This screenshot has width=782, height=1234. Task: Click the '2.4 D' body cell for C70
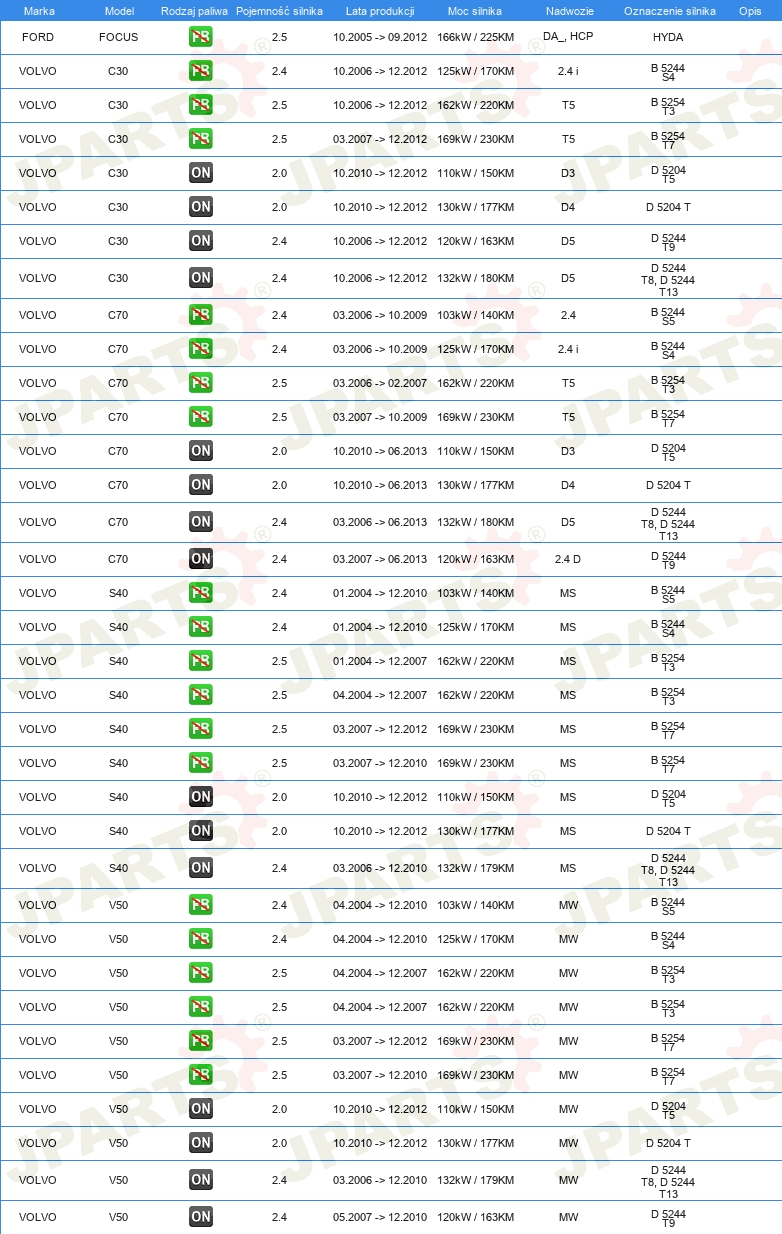coord(568,559)
